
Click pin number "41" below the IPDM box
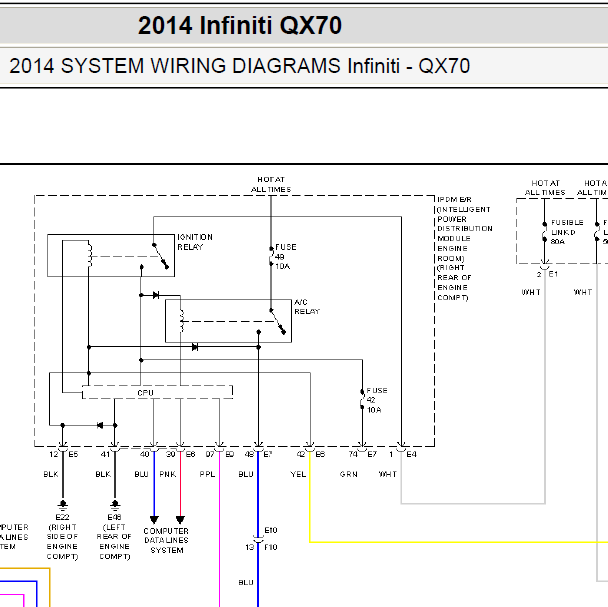(x=105, y=454)
